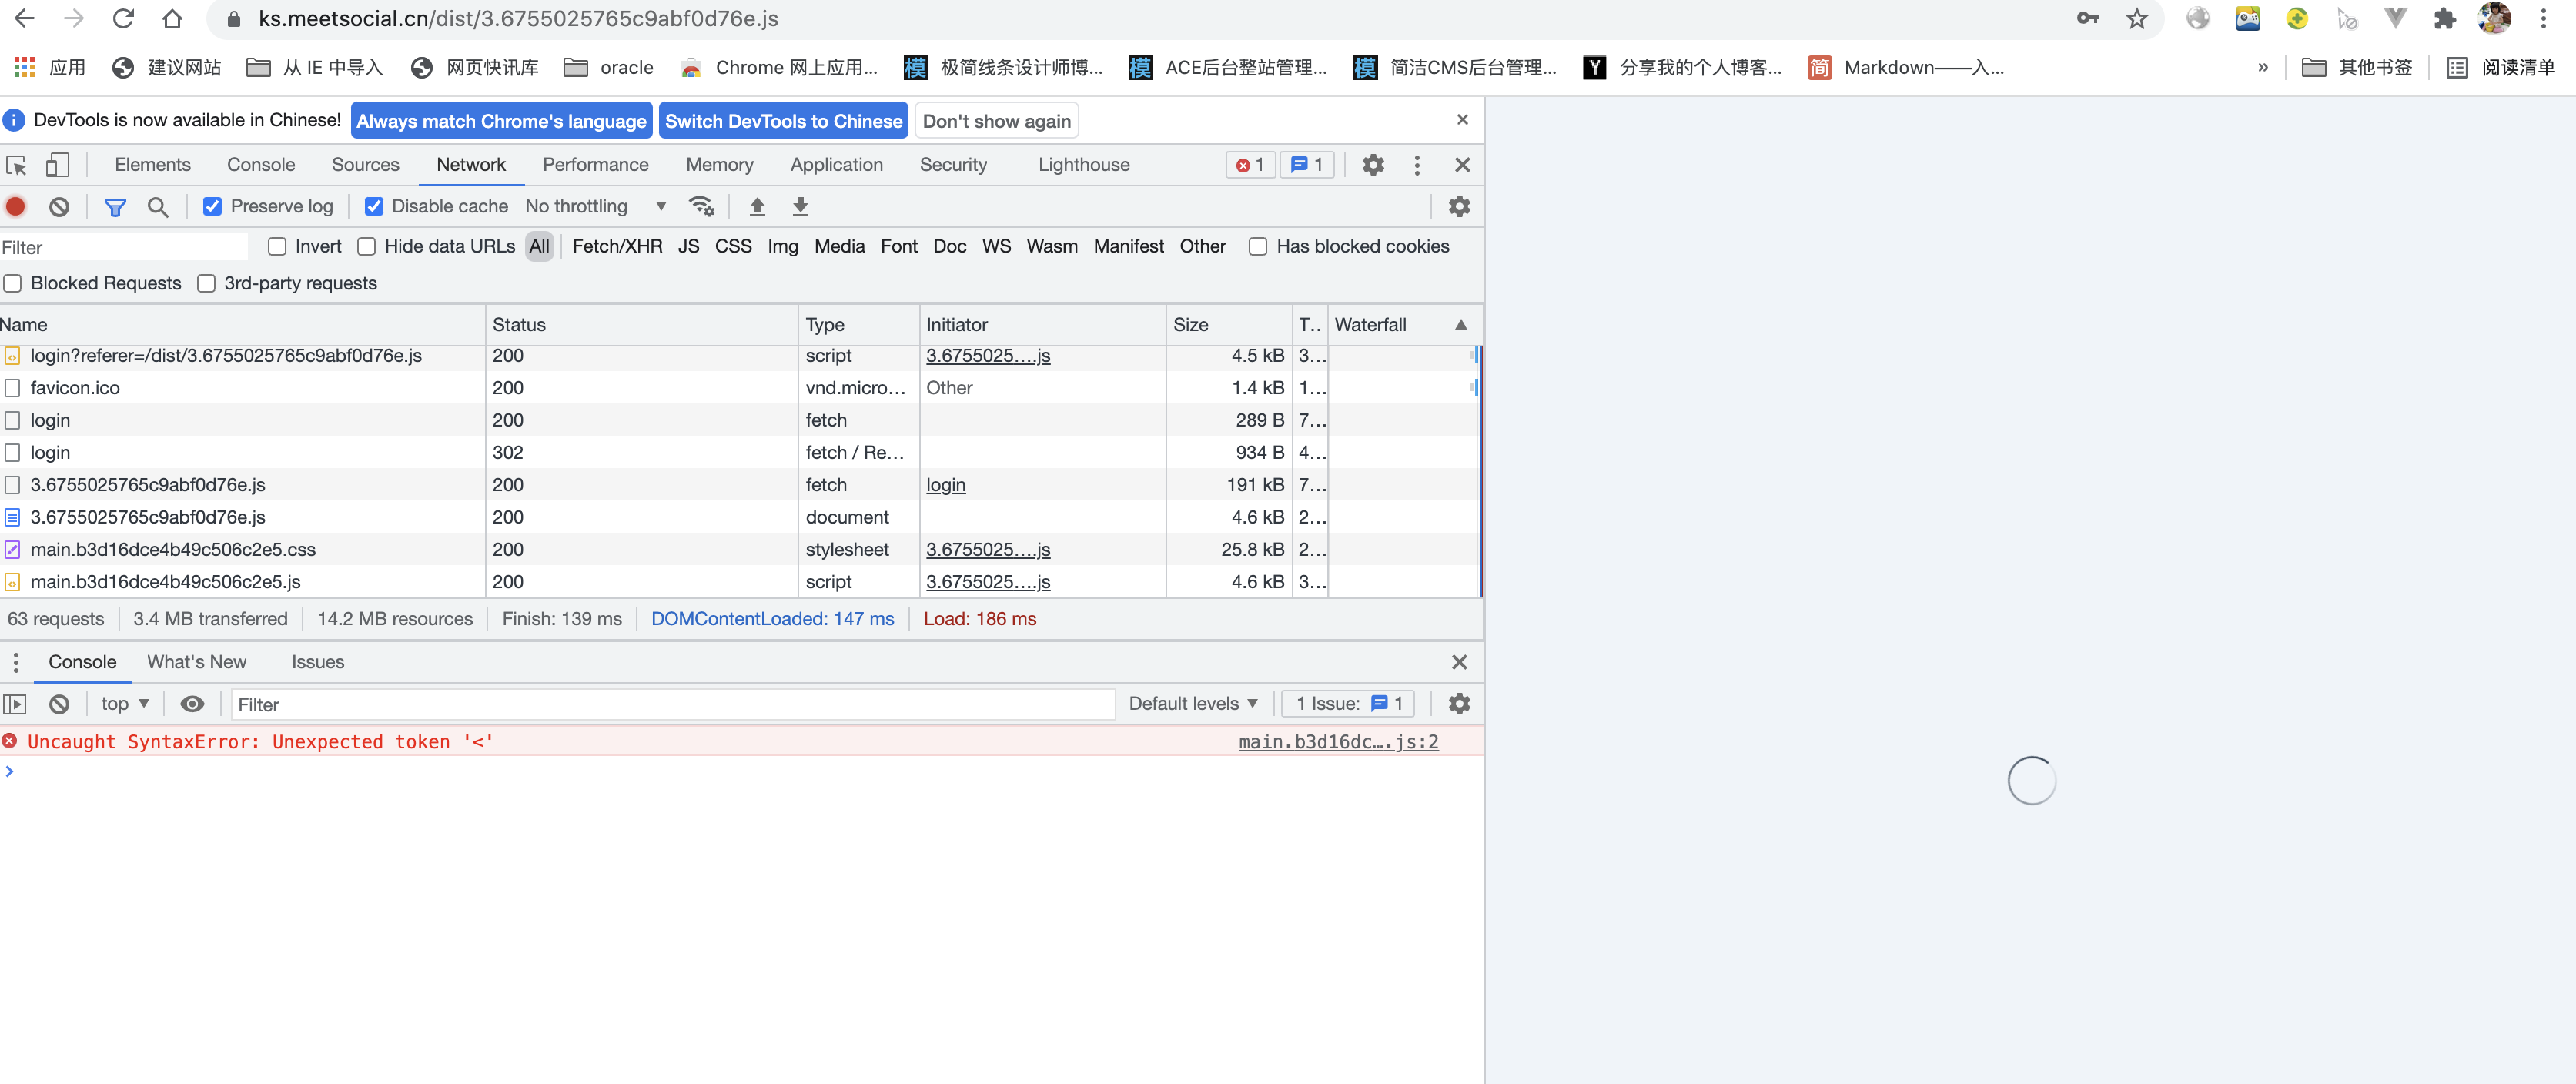
Task: Open drawer three-dot menu beside Console
Action: pyautogui.click(x=16, y=663)
